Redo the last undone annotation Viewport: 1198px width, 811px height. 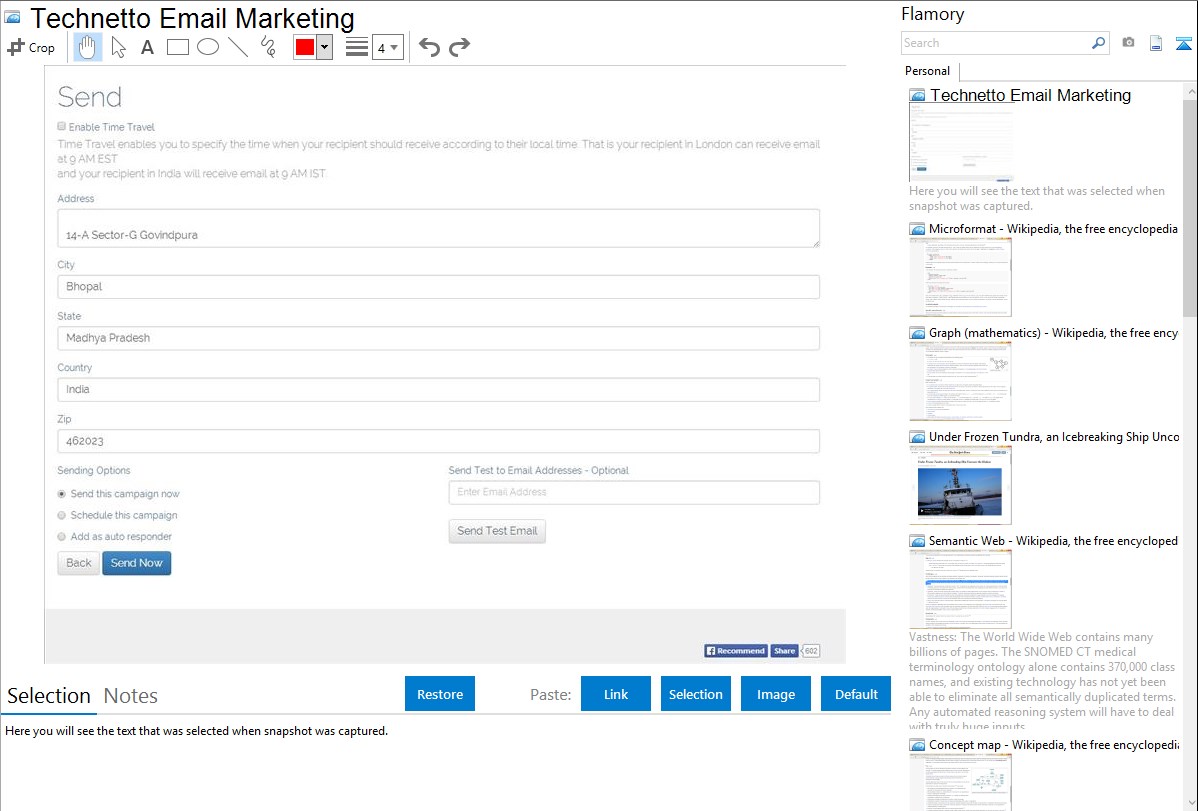click(459, 47)
